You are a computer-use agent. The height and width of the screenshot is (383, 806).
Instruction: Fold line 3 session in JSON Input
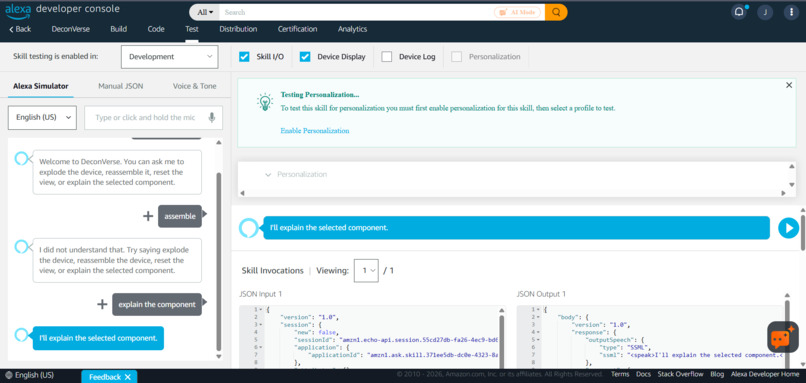click(261, 325)
